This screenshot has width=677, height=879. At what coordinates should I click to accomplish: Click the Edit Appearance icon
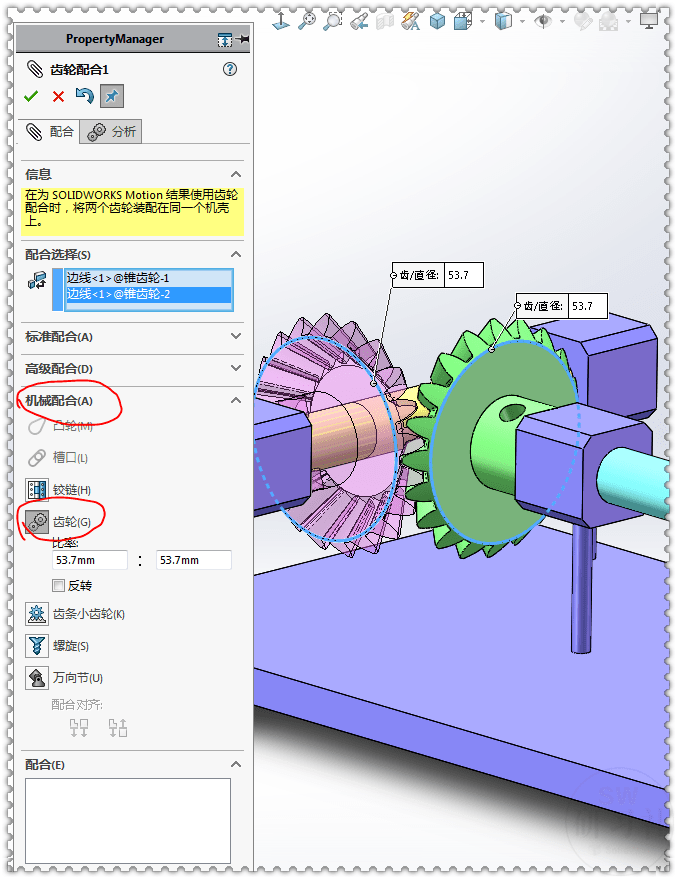(x=583, y=21)
